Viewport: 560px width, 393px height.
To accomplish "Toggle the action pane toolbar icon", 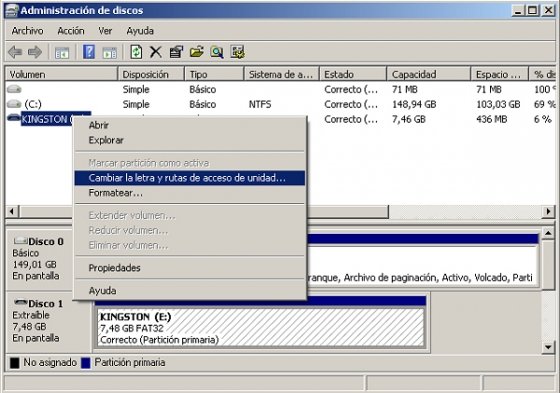I will [110, 53].
